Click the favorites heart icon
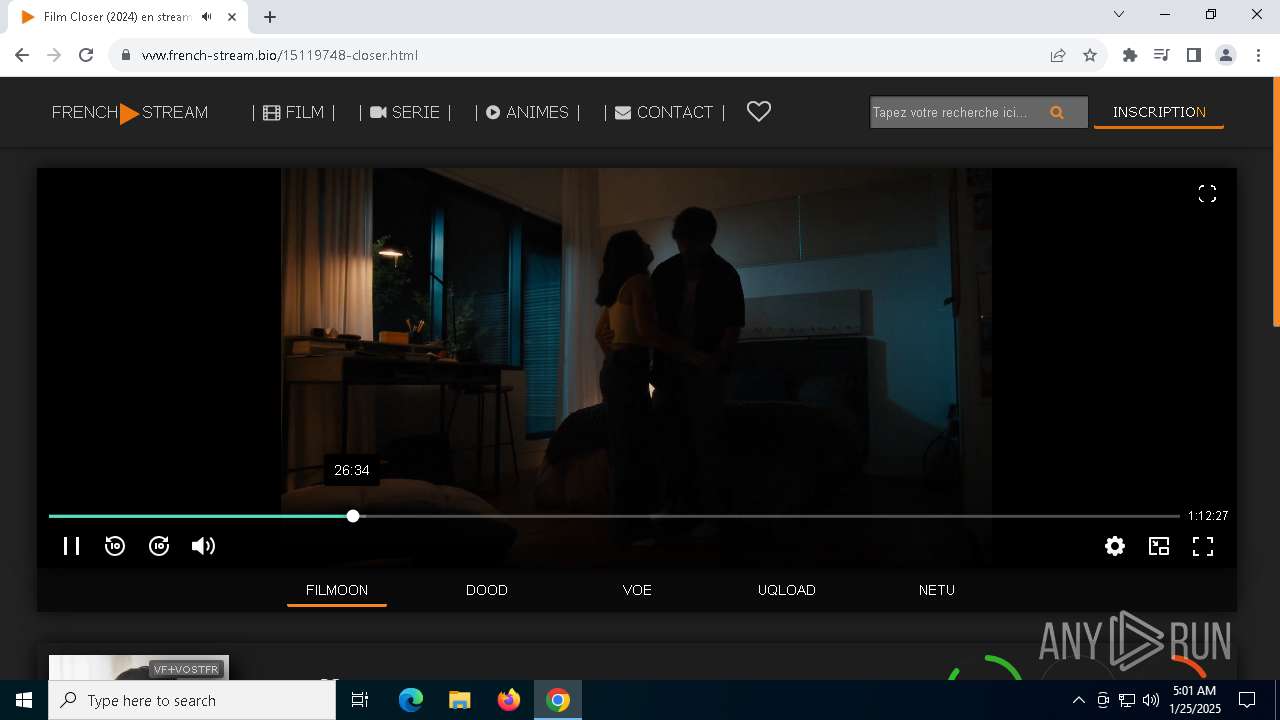This screenshot has height=720, width=1280. tap(759, 112)
